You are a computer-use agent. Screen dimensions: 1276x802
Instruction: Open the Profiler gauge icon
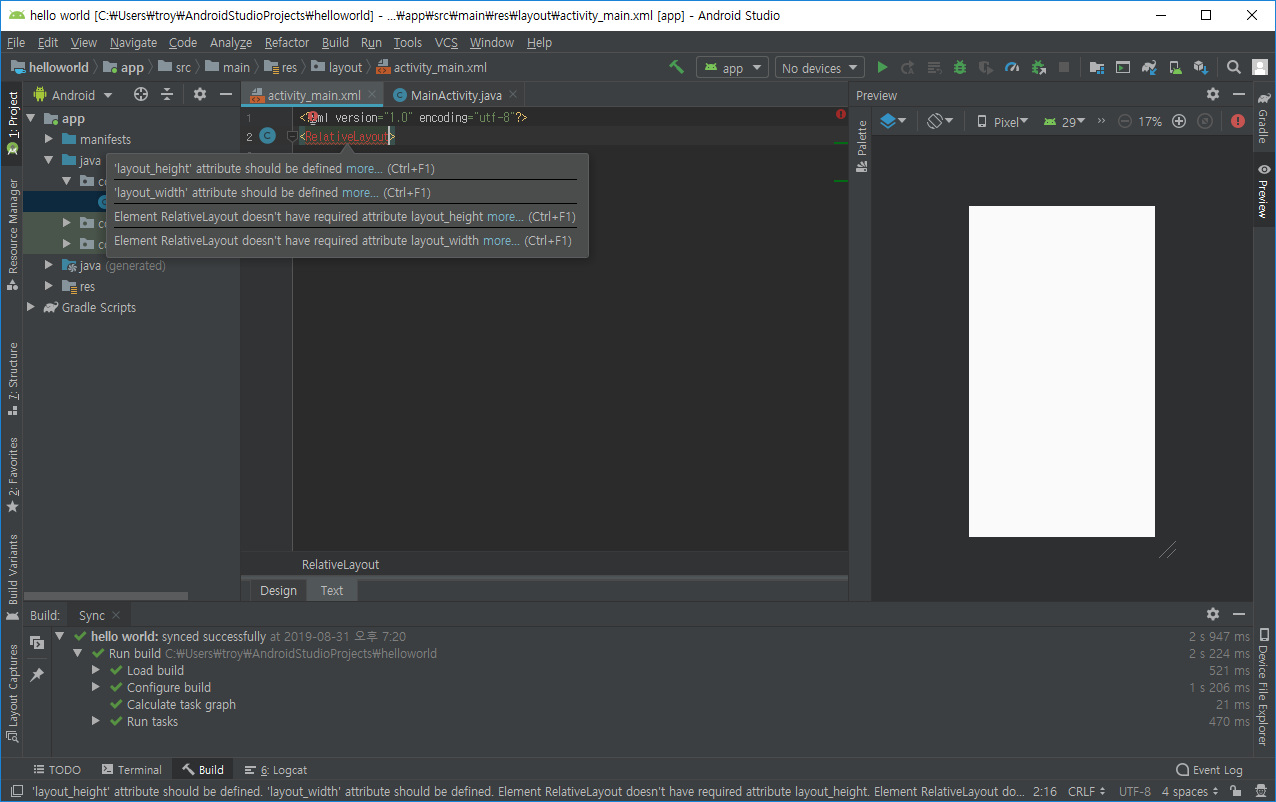tap(1012, 67)
